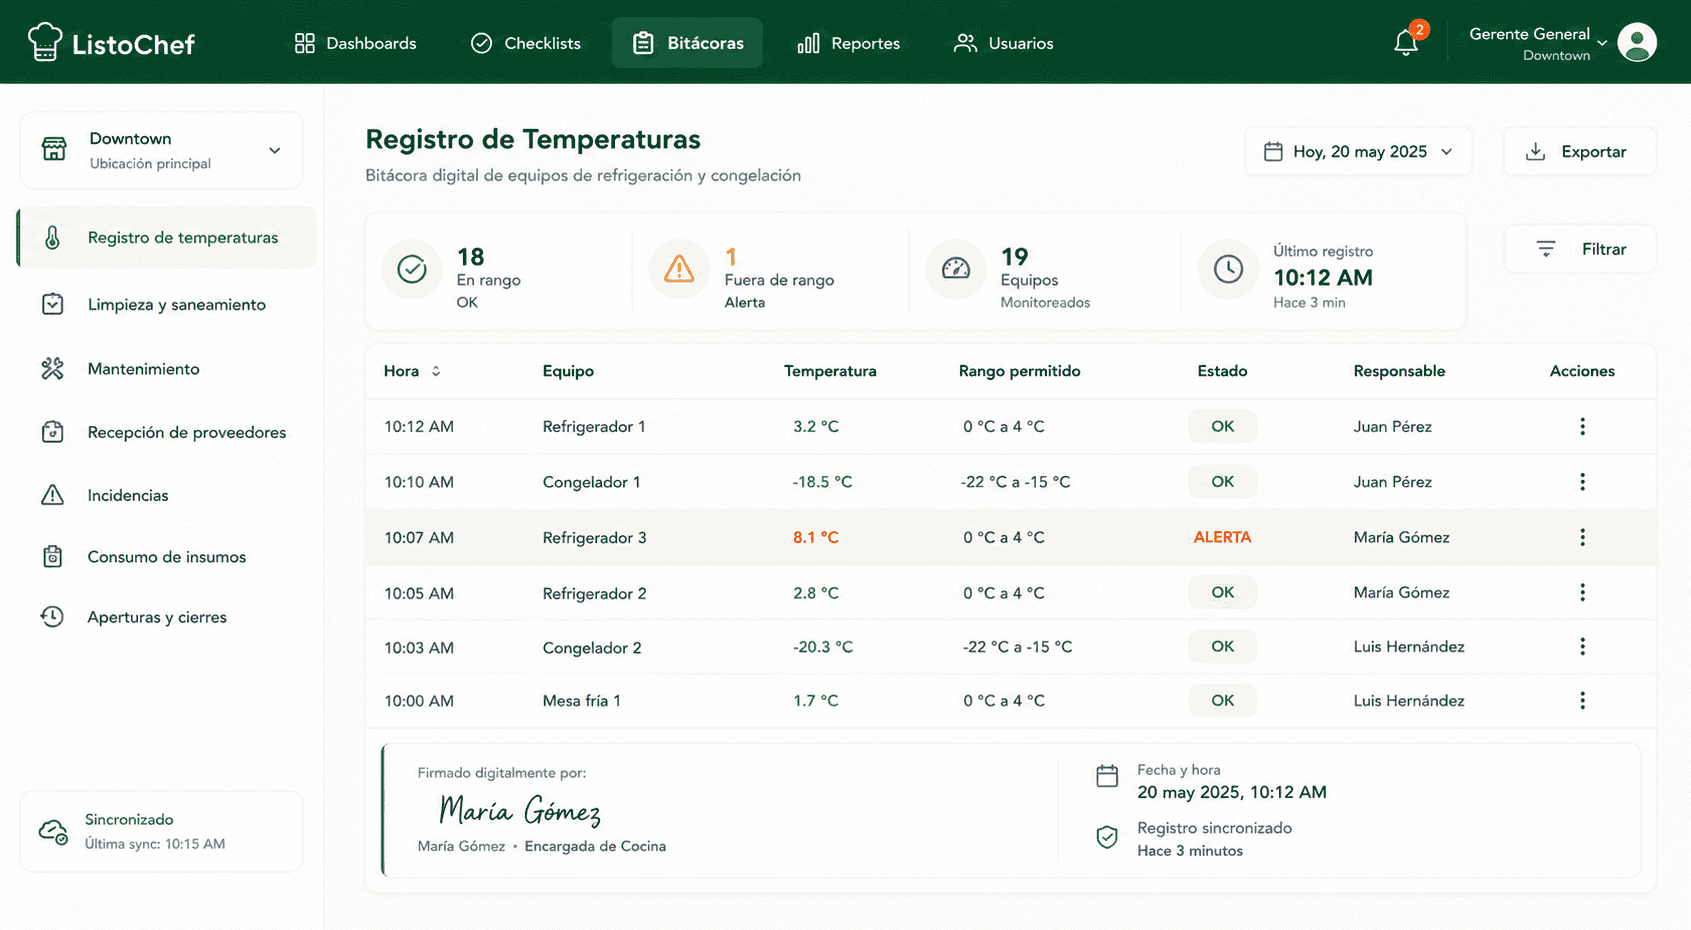Switch to the Reportes tab

point(849,43)
